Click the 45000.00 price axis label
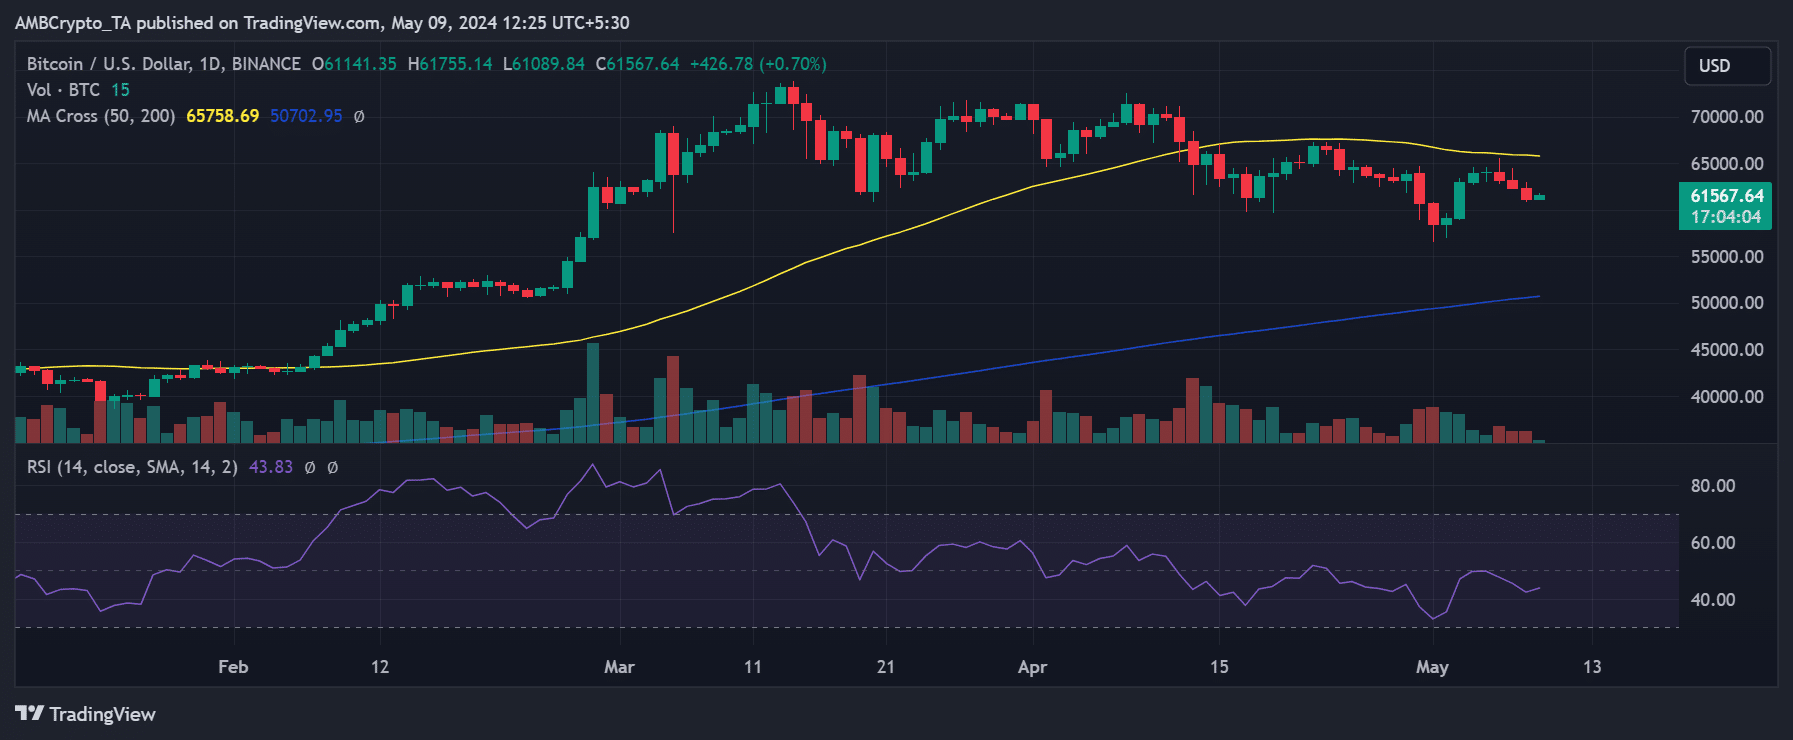1793x740 pixels. tap(1727, 350)
